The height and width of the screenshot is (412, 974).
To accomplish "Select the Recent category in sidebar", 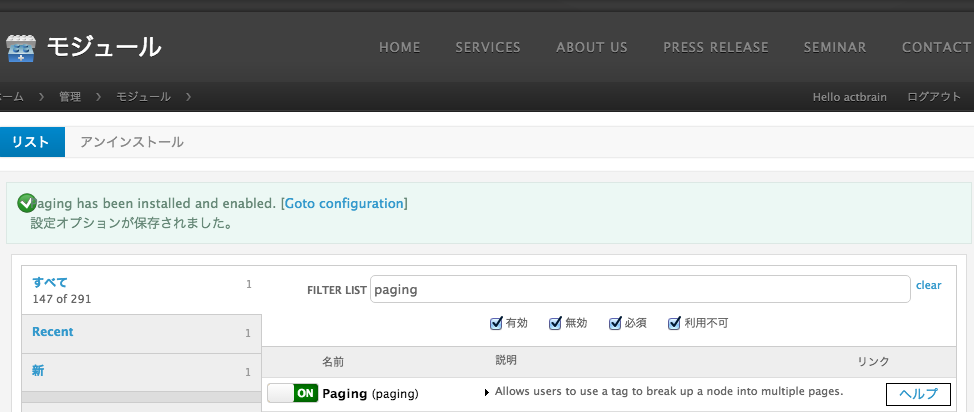I will pyautogui.click(x=53, y=332).
